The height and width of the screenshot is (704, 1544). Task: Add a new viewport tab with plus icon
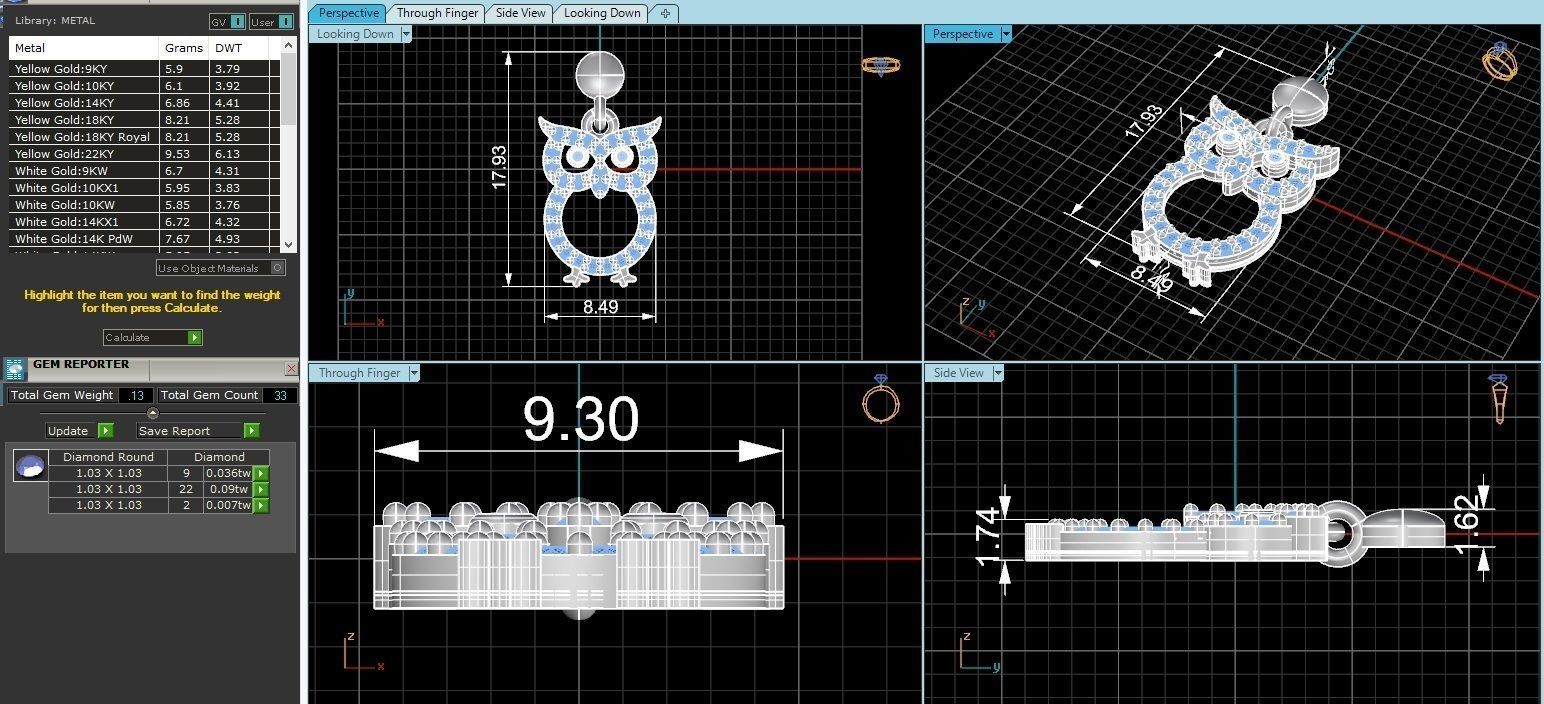click(x=664, y=13)
